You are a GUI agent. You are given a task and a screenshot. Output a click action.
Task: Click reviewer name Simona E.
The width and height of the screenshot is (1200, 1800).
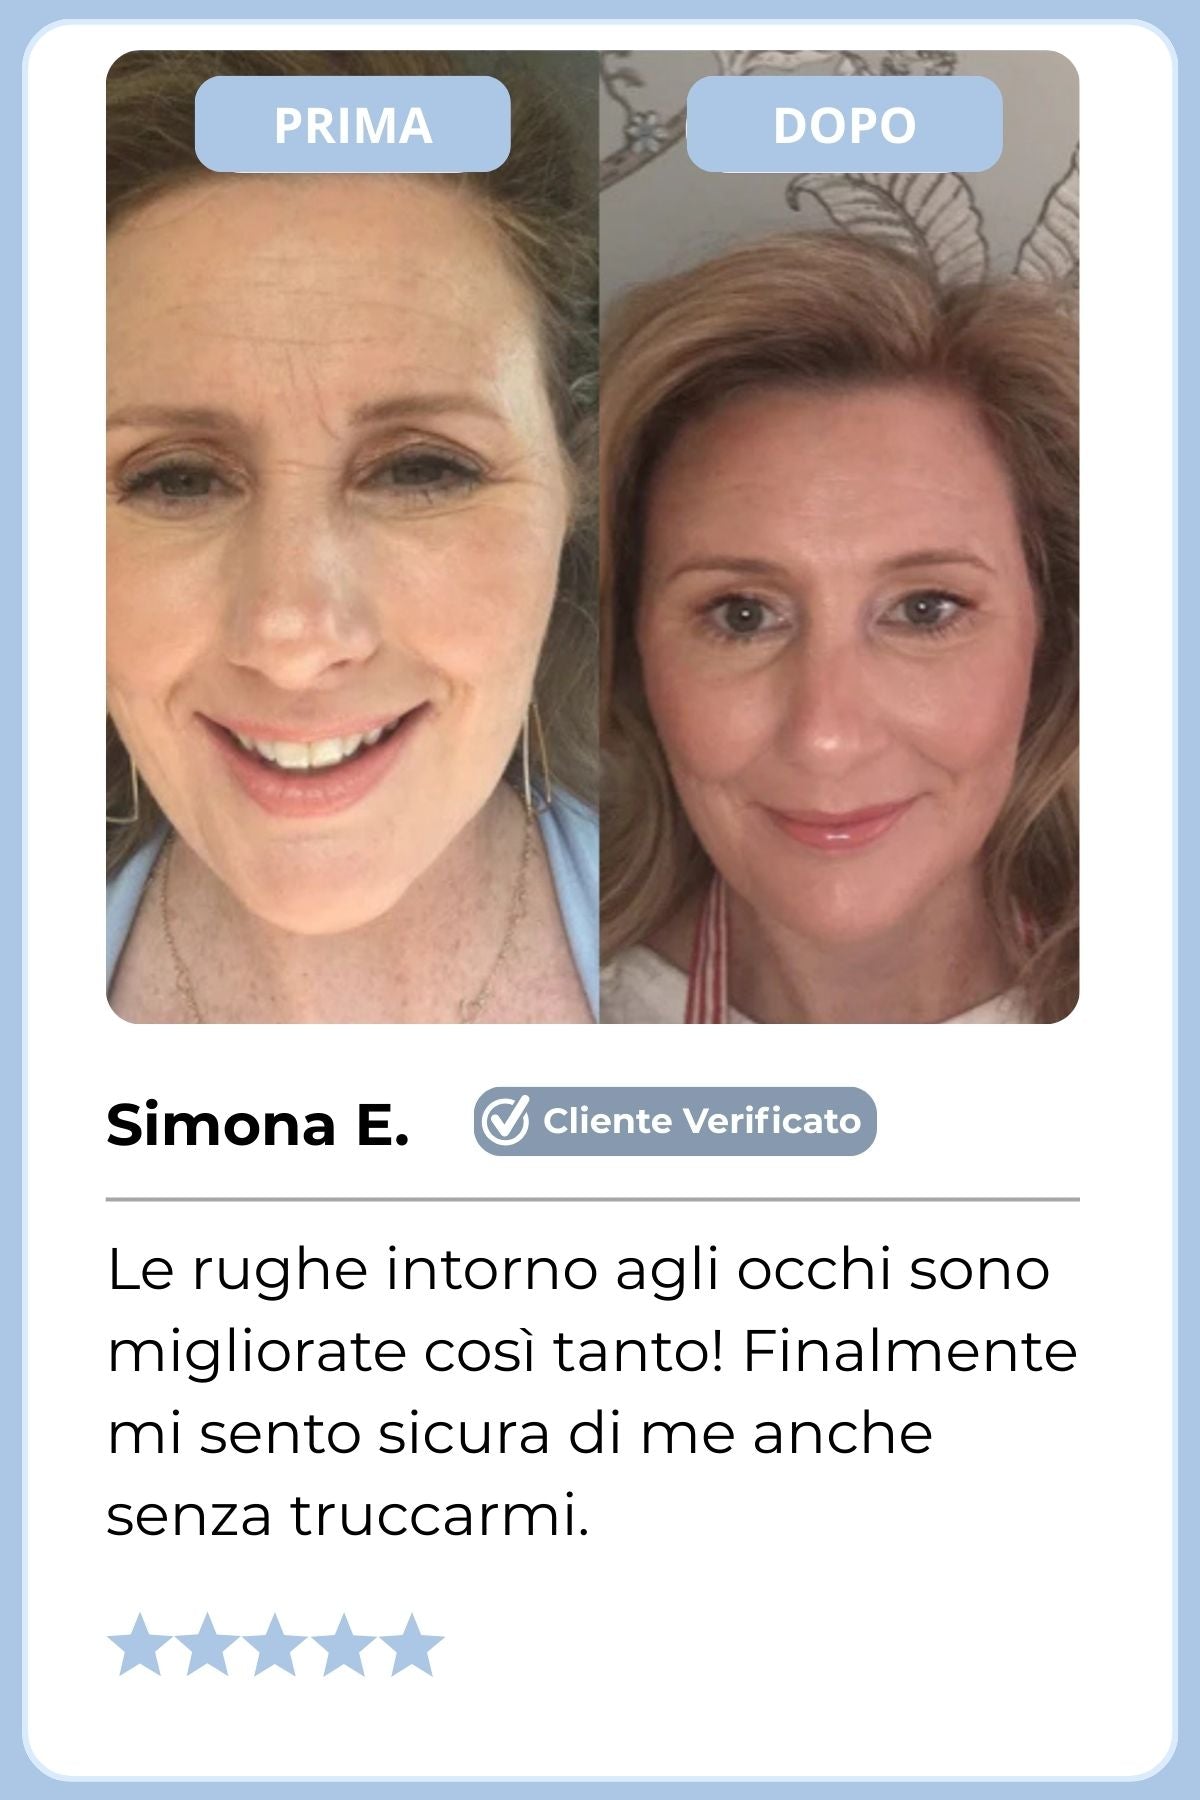click(x=258, y=1124)
